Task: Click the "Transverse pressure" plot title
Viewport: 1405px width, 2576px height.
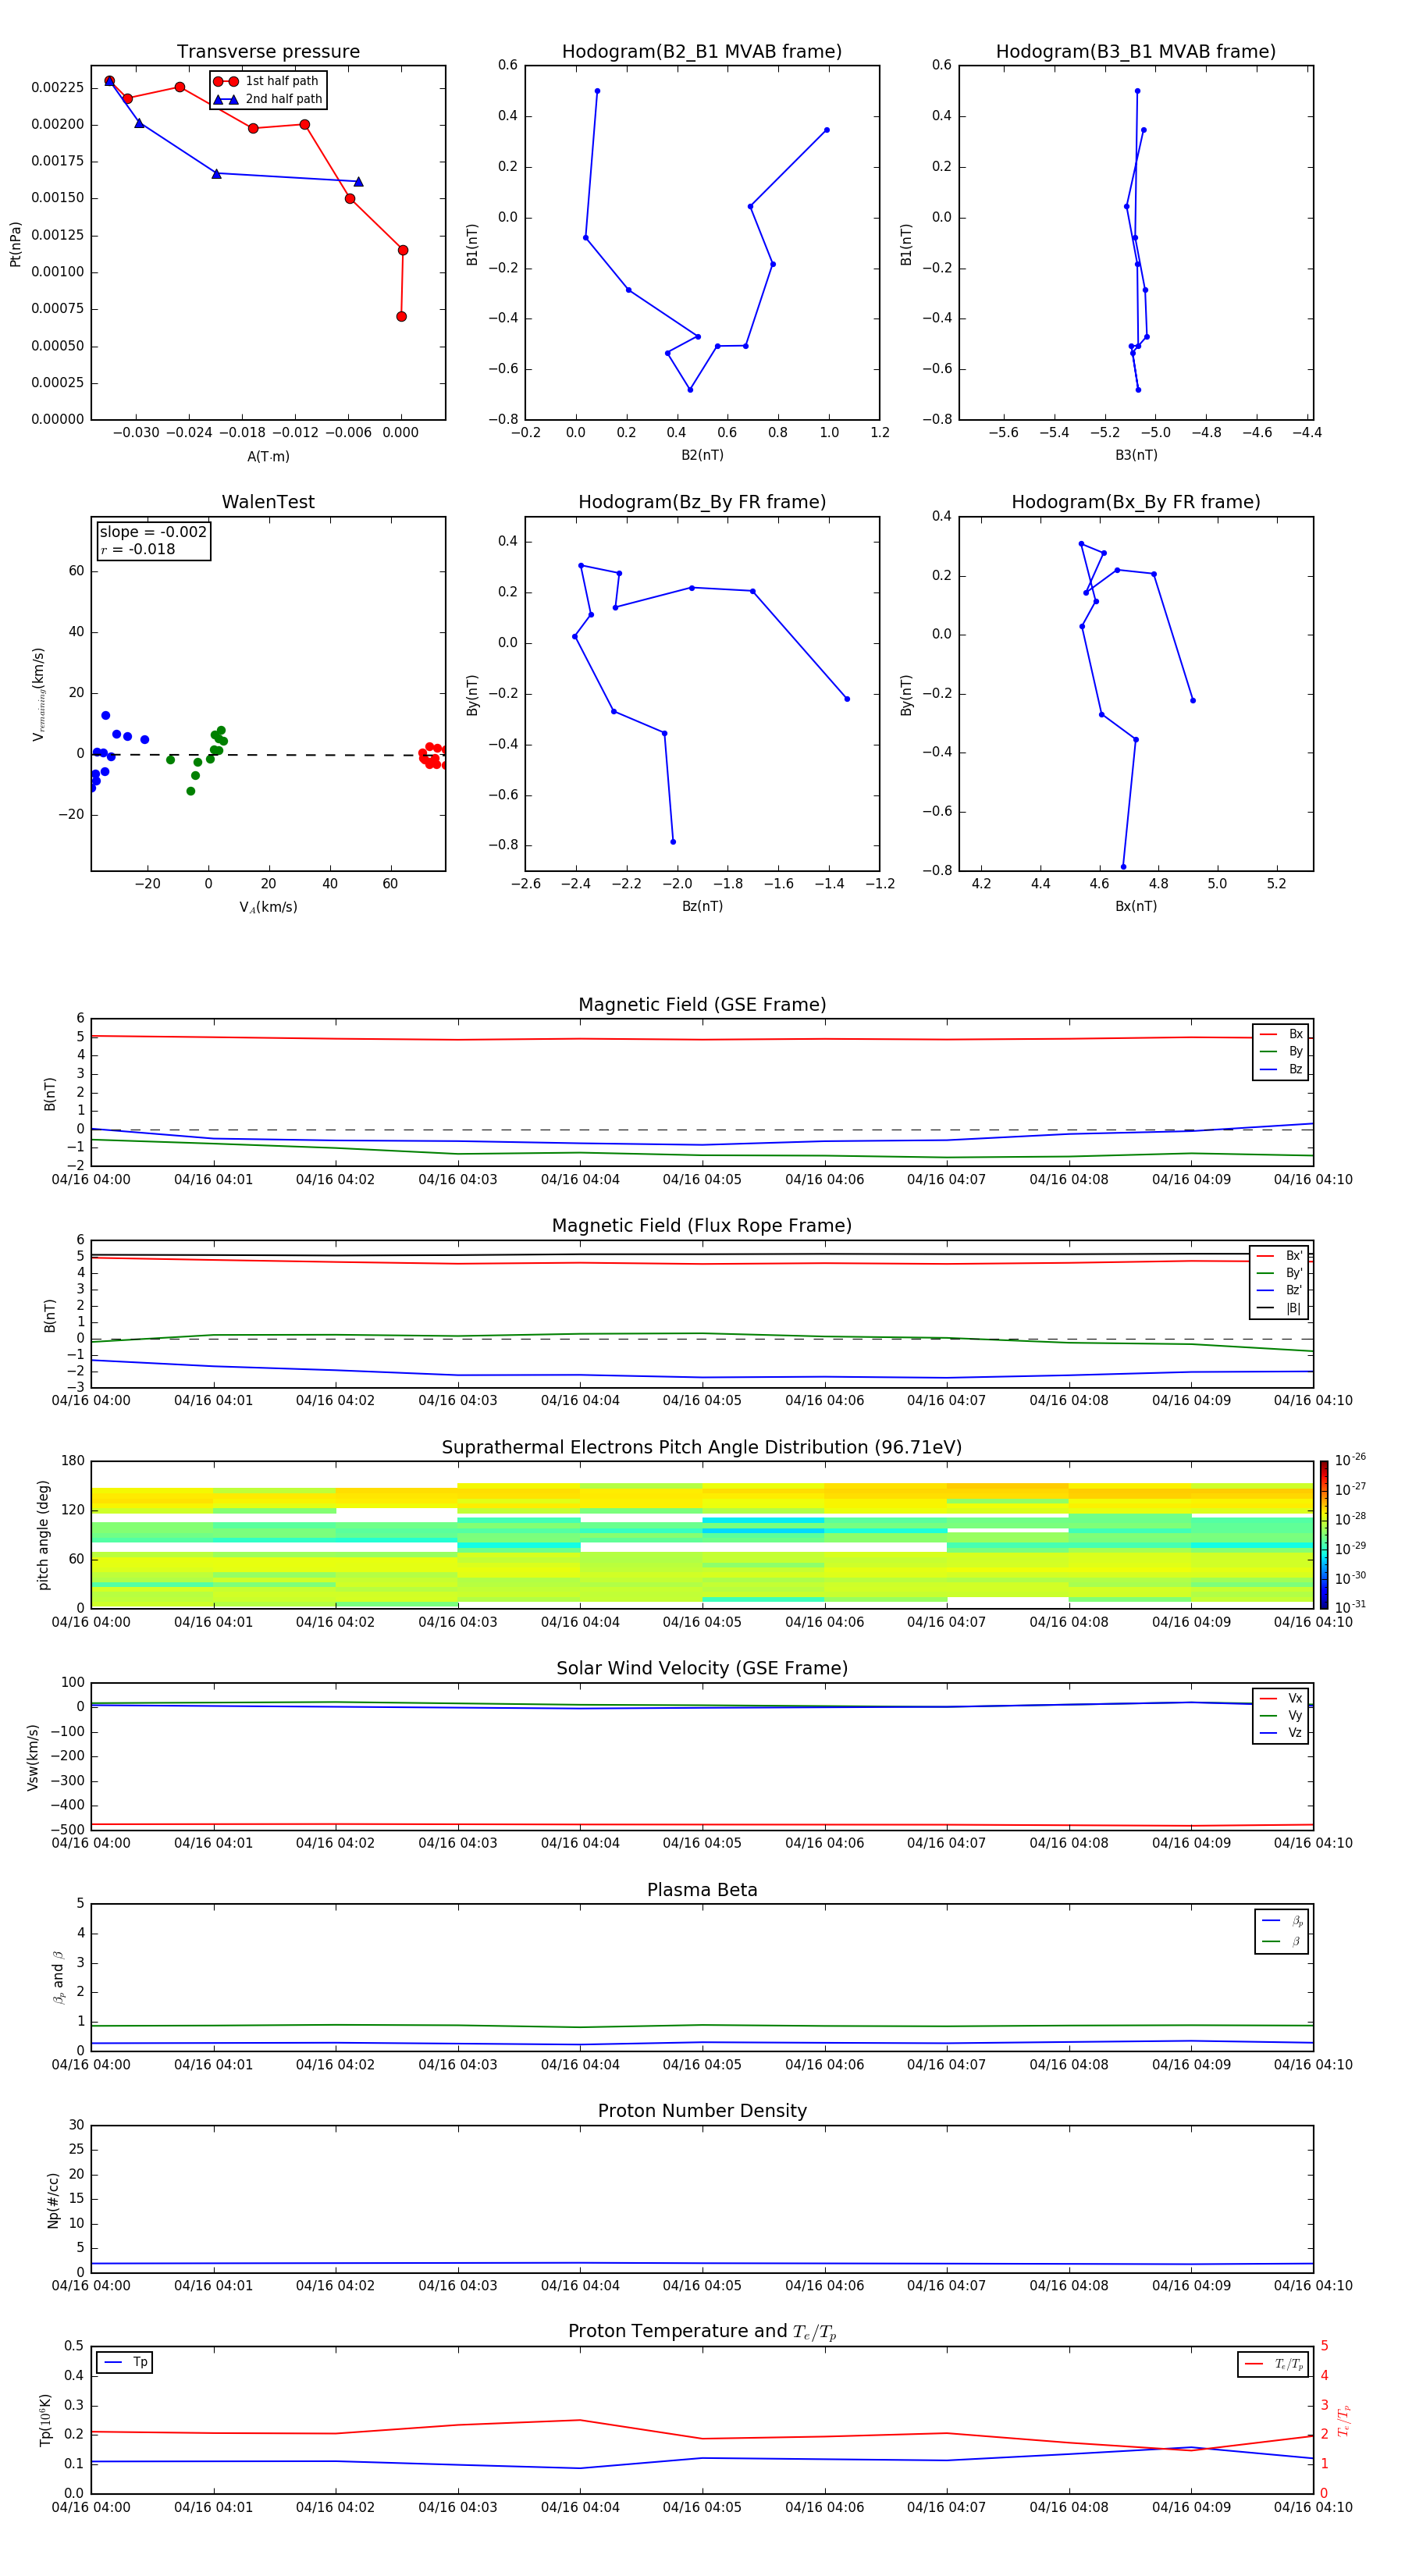Action: pyautogui.click(x=268, y=52)
